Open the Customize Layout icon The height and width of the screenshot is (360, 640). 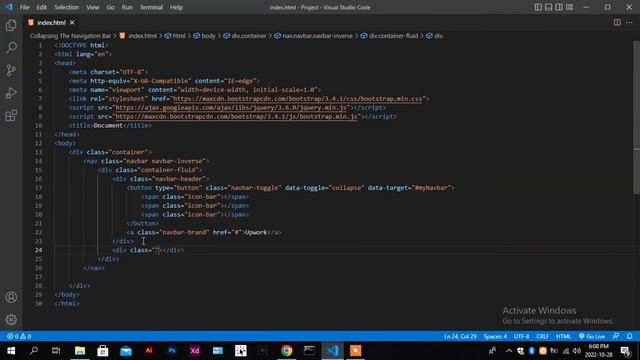(x=569, y=7)
